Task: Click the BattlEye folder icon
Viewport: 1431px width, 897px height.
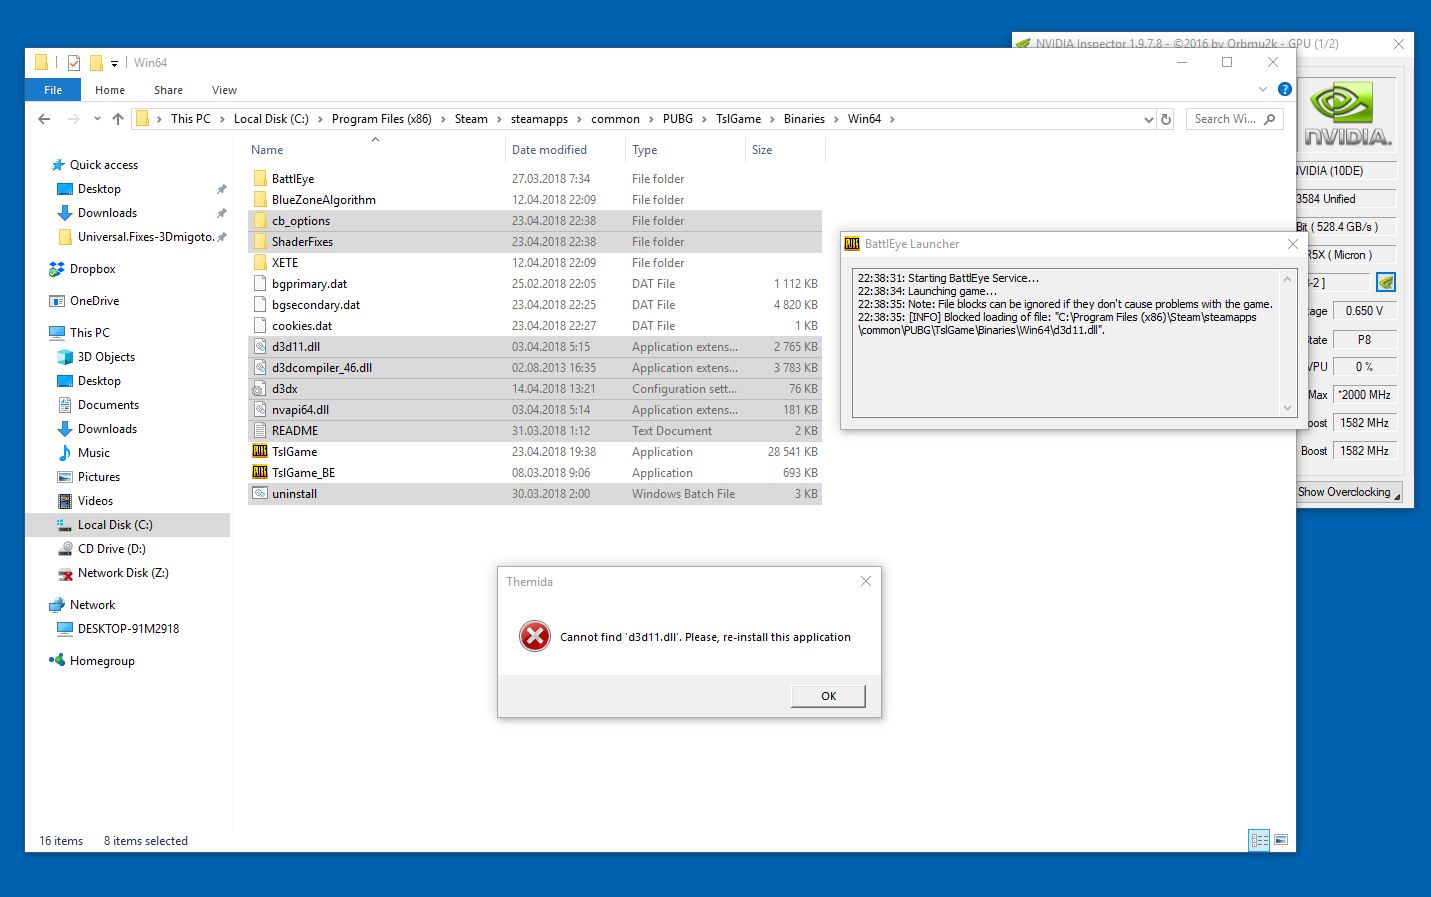Action: [260, 179]
